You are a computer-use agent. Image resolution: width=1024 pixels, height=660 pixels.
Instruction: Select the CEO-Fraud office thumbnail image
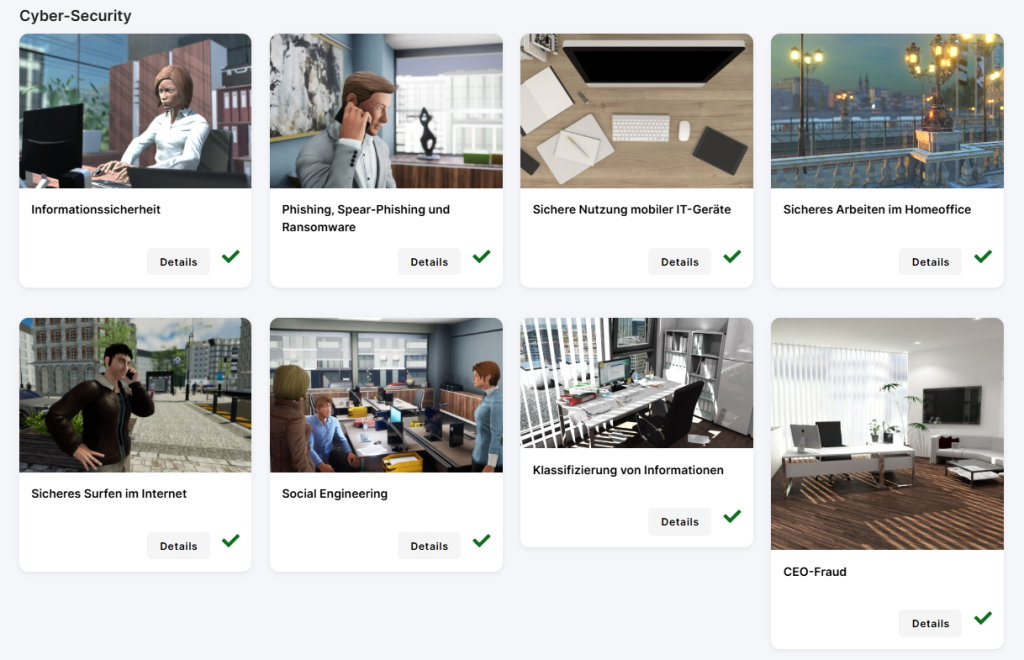[x=887, y=433]
